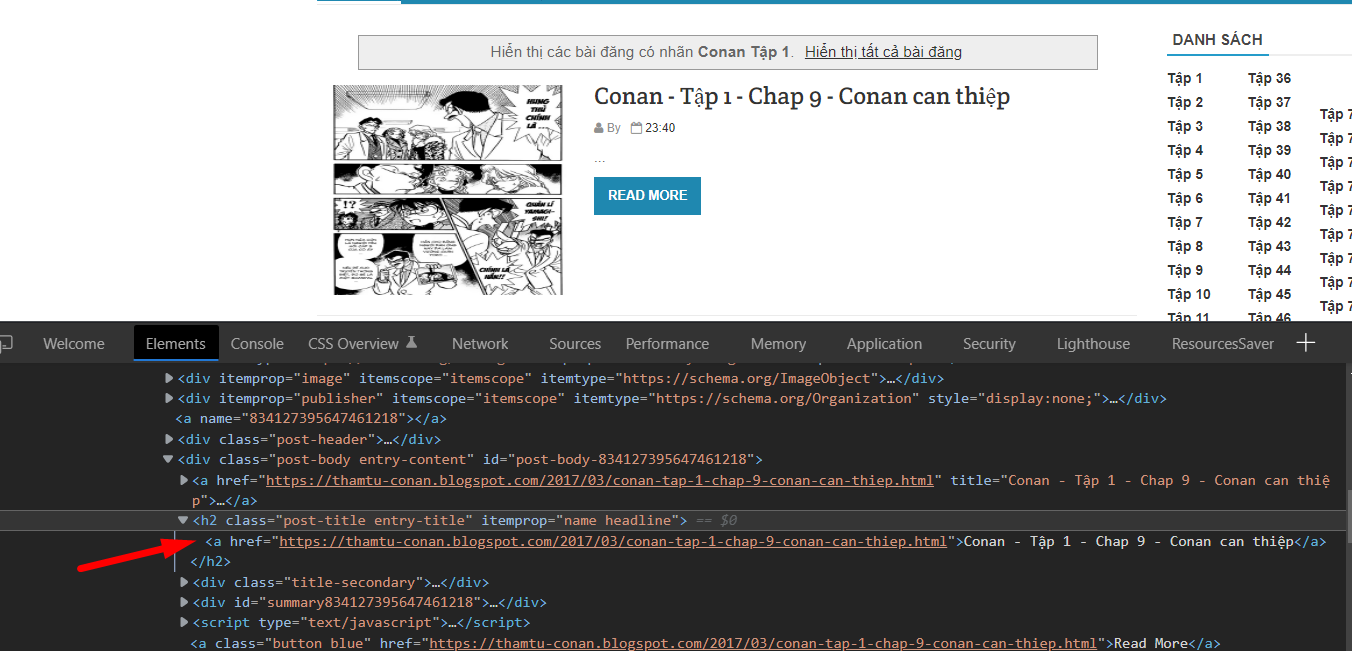Expand the title-secondary div node

click(184, 582)
